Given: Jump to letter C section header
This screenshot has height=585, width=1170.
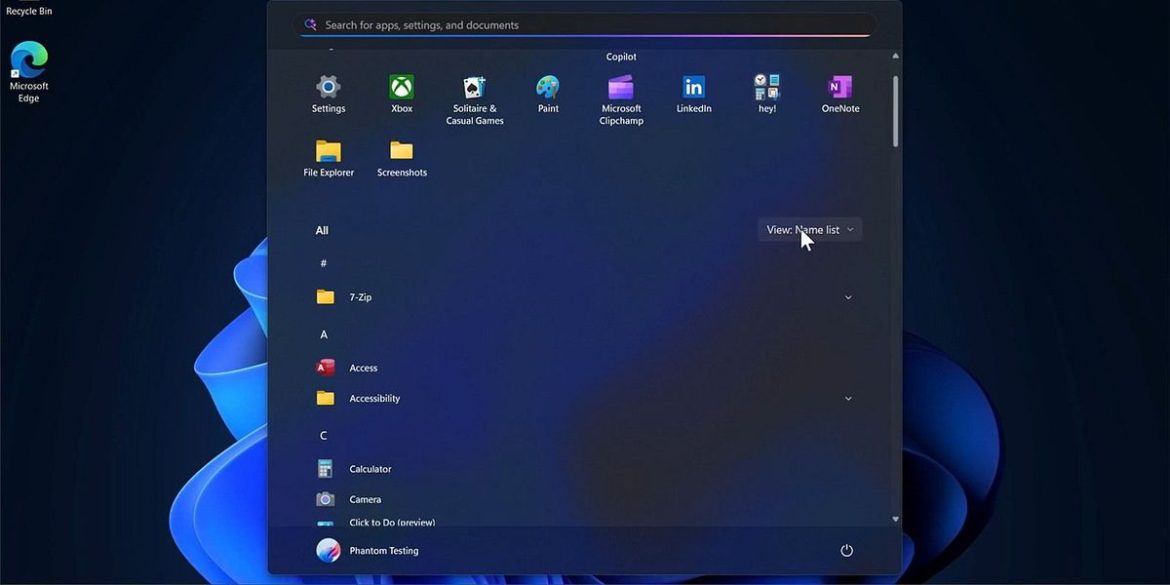Looking at the screenshot, I should click(x=324, y=436).
